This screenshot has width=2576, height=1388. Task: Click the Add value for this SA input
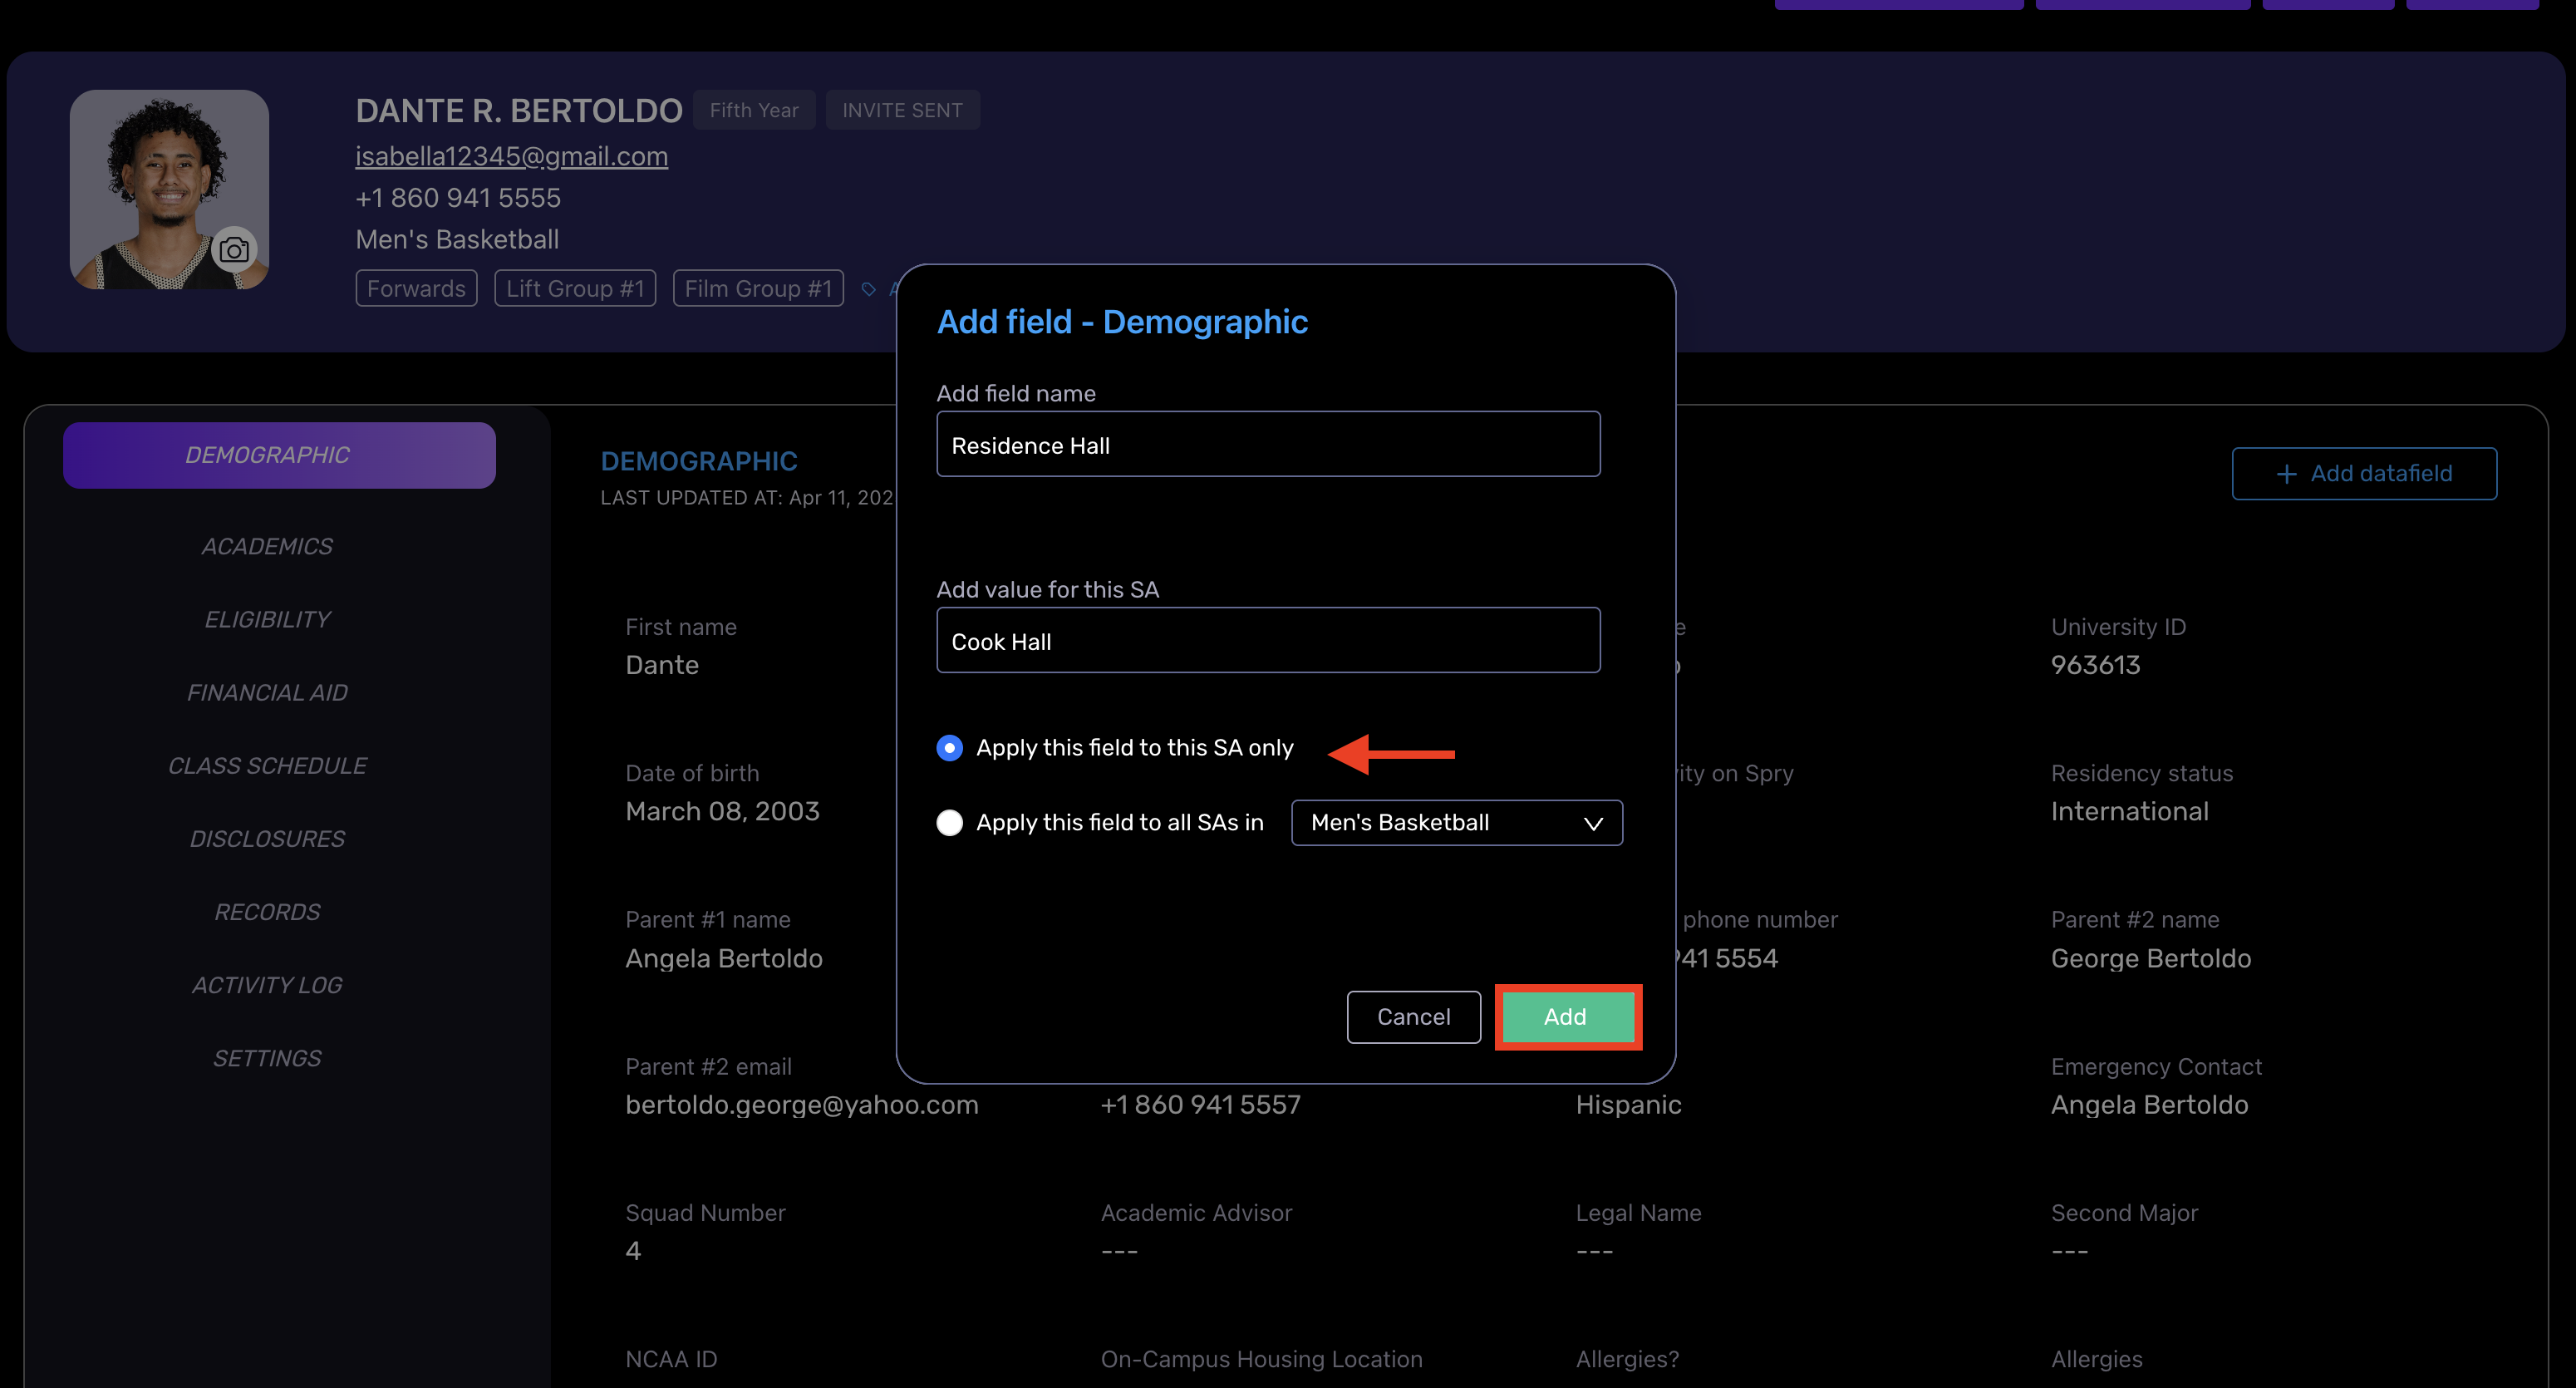click(1268, 641)
